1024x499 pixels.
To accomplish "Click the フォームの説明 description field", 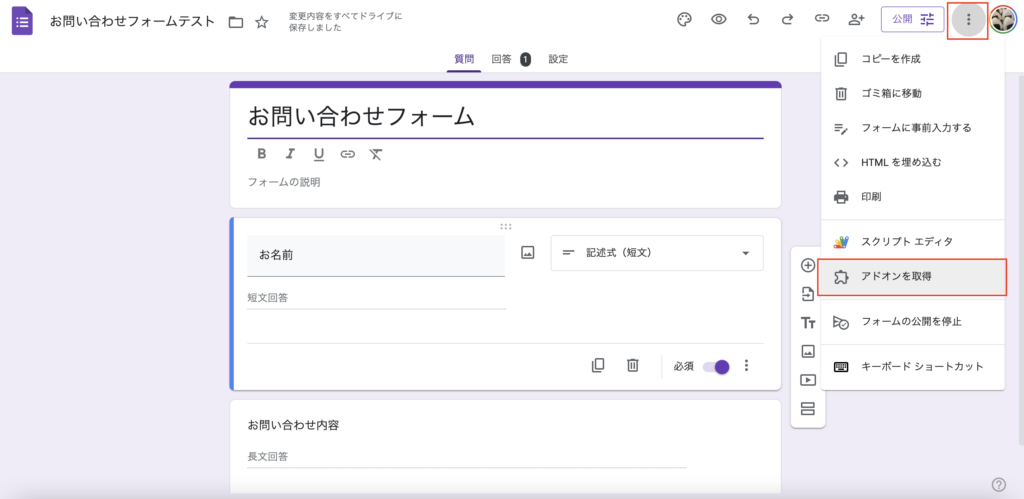I will [505, 182].
